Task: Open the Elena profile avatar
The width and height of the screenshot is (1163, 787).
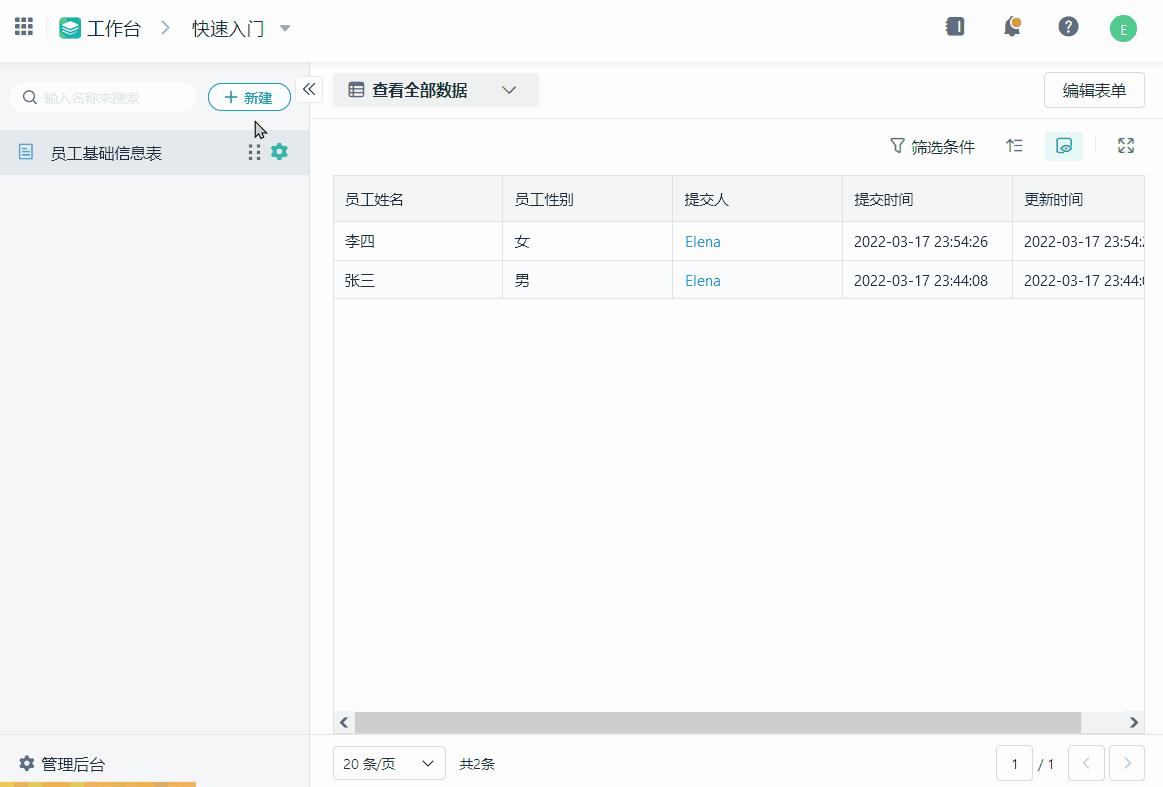Action: pos(1123,27)
